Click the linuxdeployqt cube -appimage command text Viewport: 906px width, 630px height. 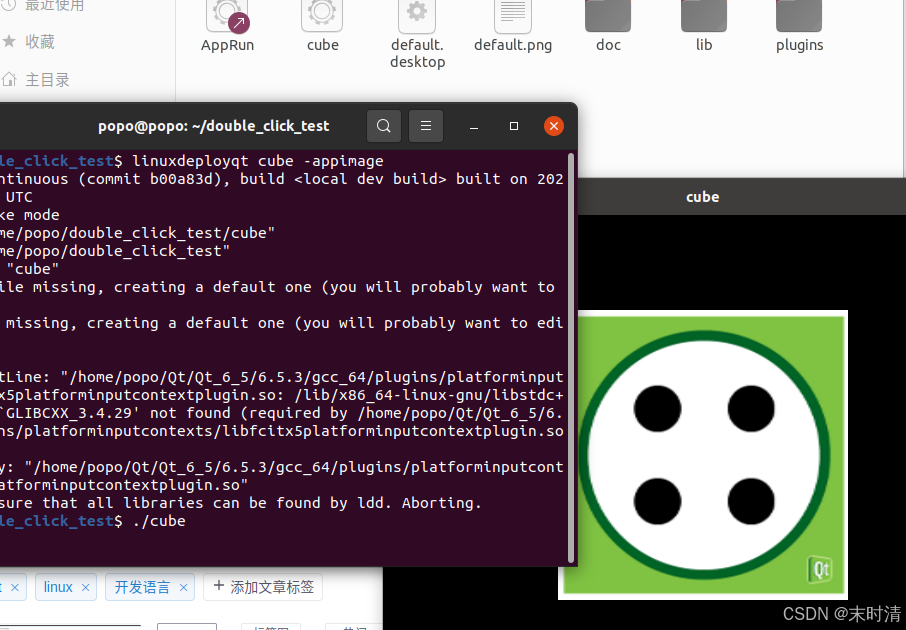[258, 161]
